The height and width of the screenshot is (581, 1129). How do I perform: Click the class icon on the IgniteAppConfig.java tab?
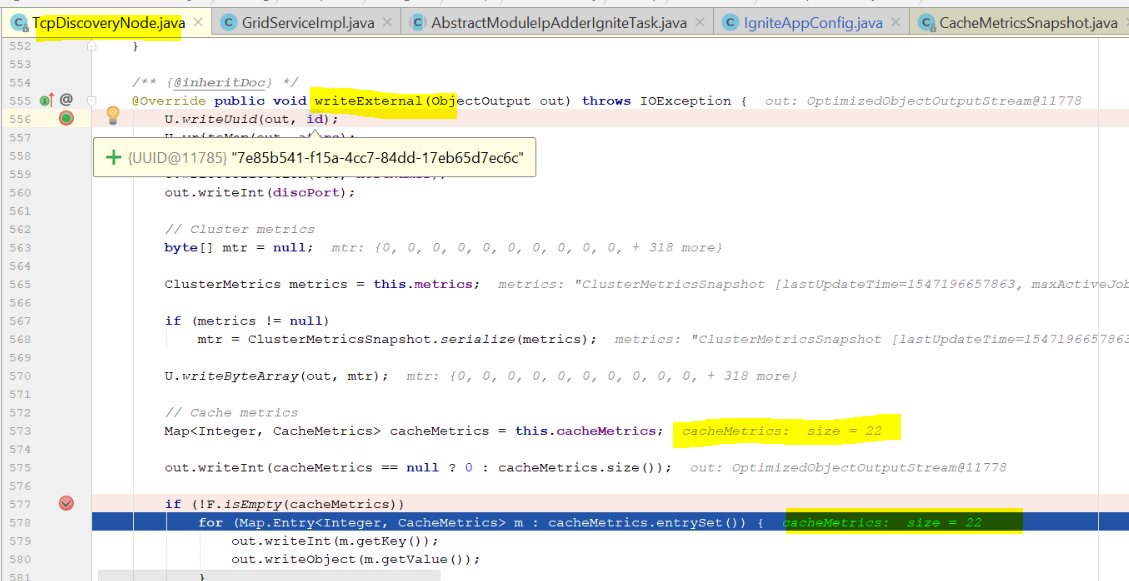pyautogui.click(x=729, y=23)
